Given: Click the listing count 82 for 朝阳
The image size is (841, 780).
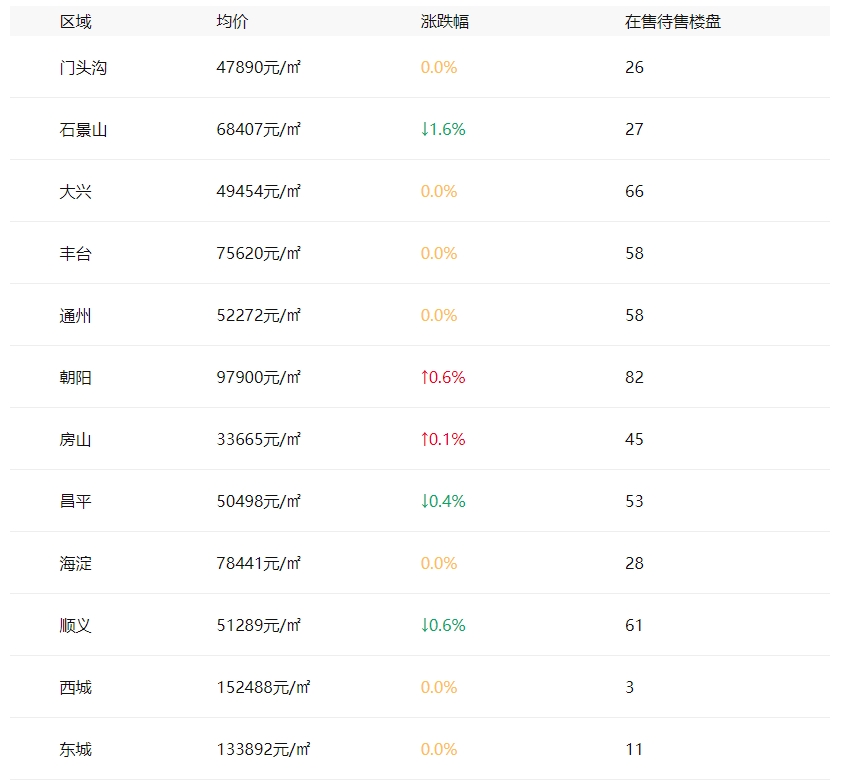Looking at the screenshot, I should point(634,377).
